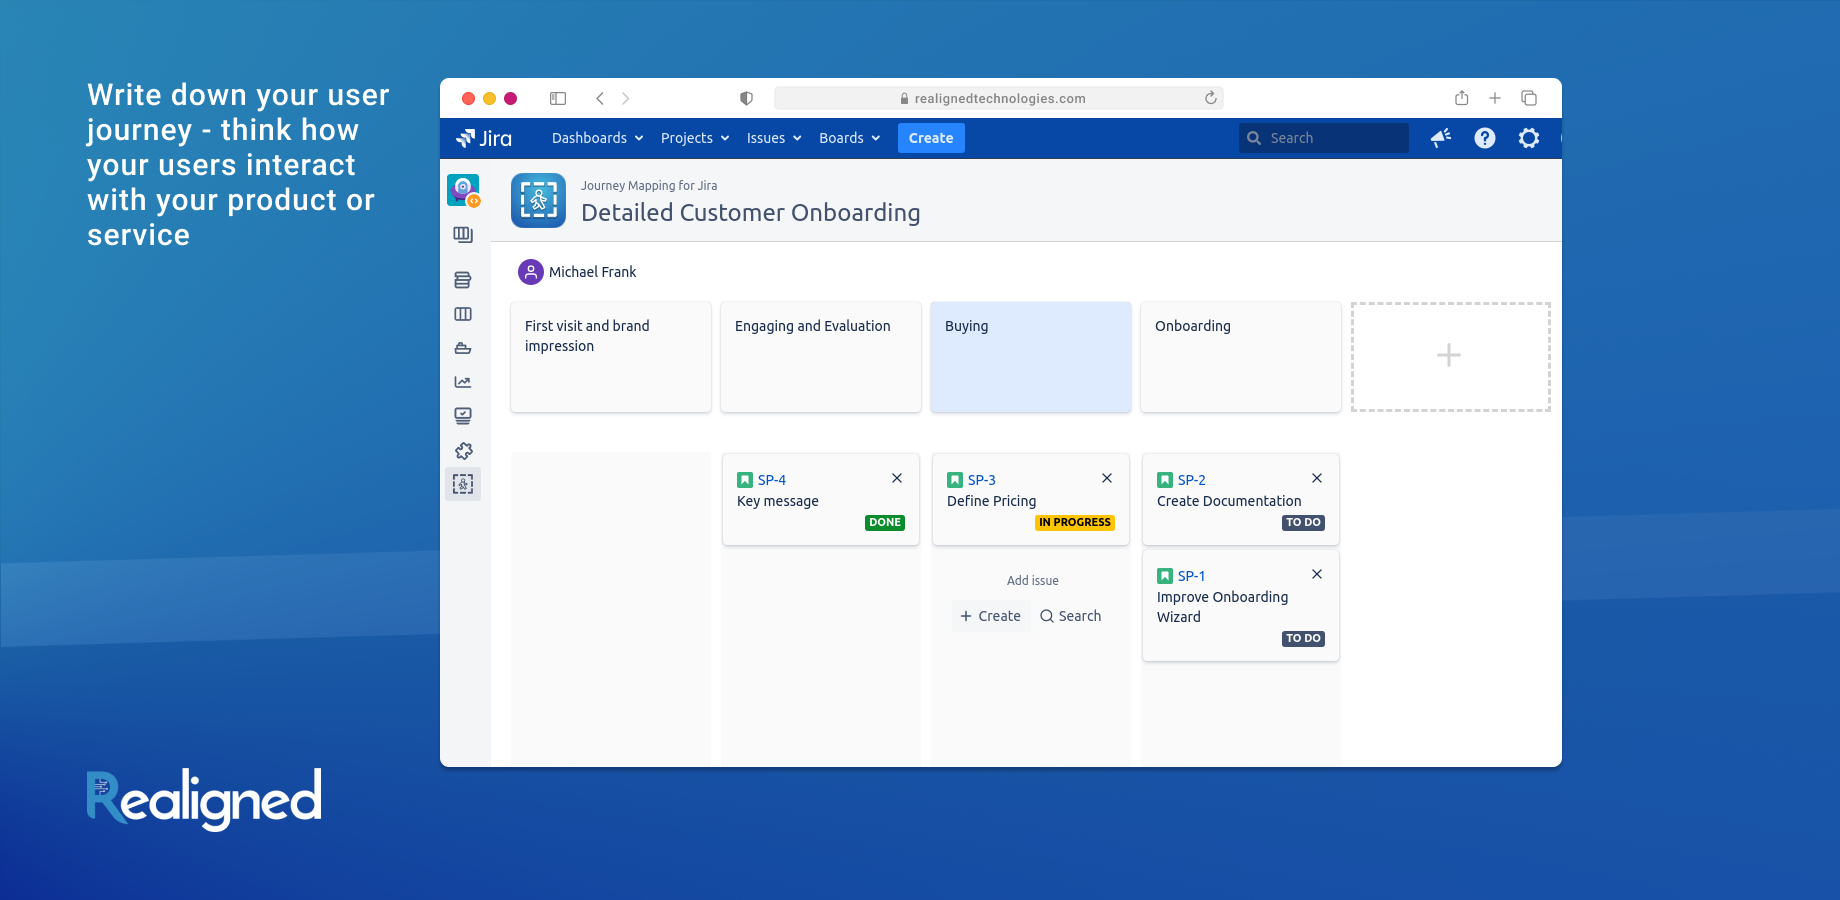This screenshot has width=1840, height=900.
Task: Open the project avatar in the sidebar
Action: (463, 190)
